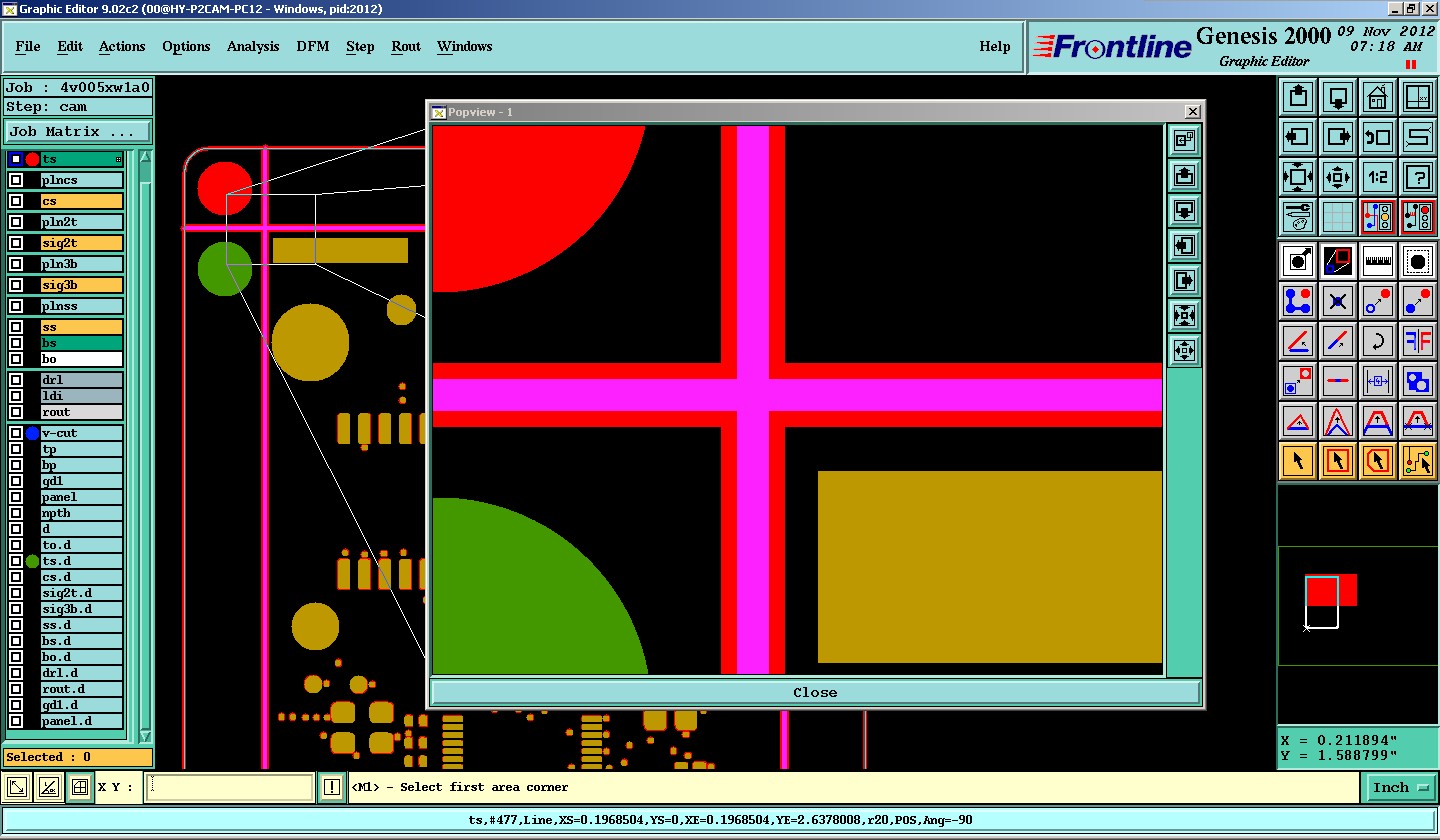Click the pan right arrow icon
Viewport: 1440px width, 840px height.
pos(1338,136)
